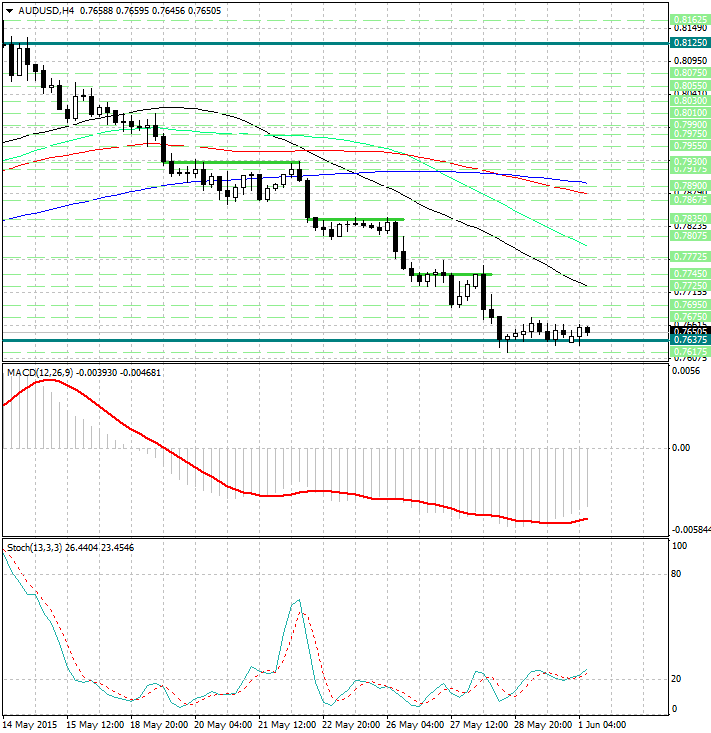Select the Stoch(13,3,3) indicator label

pyautogui.click(x=35, y=547)
